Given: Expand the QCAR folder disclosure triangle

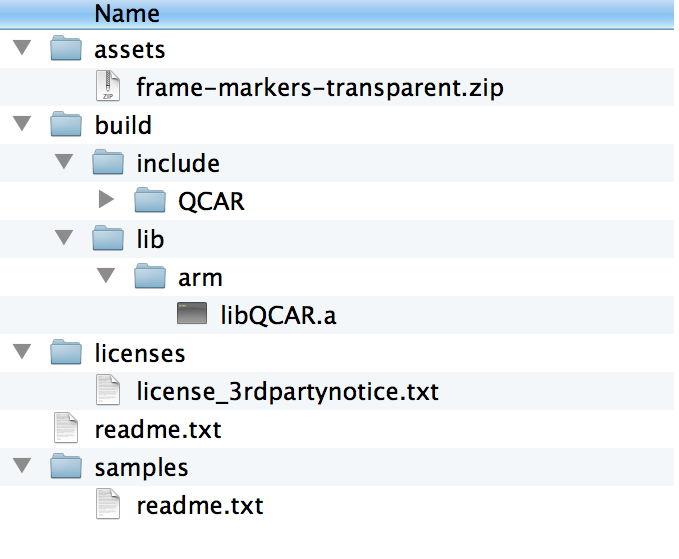Looking at the screenshot, I should tap(106, 199).
